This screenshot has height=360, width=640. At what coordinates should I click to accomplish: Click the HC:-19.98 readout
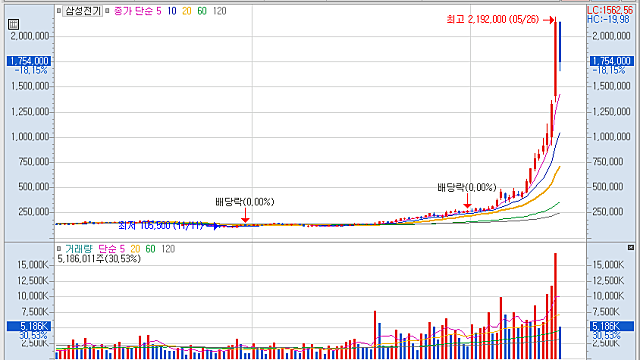tap(608, 19)
